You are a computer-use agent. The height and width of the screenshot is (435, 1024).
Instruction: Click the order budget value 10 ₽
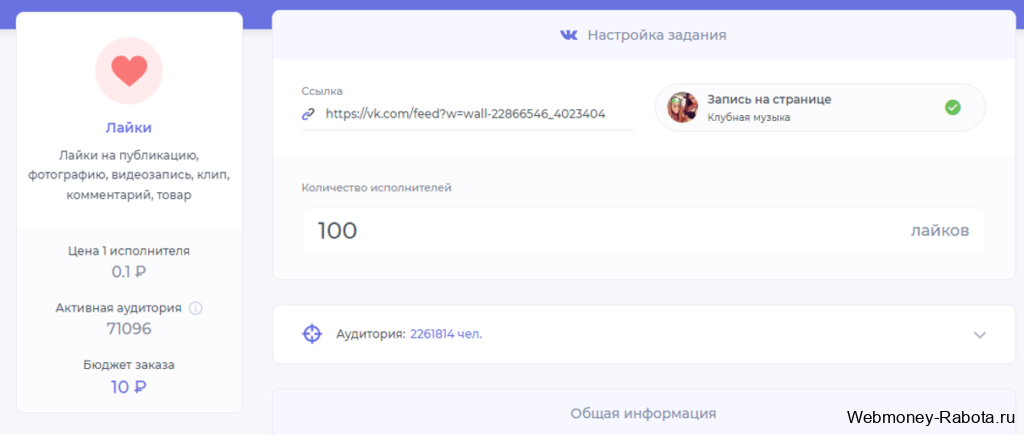point(129,387)
